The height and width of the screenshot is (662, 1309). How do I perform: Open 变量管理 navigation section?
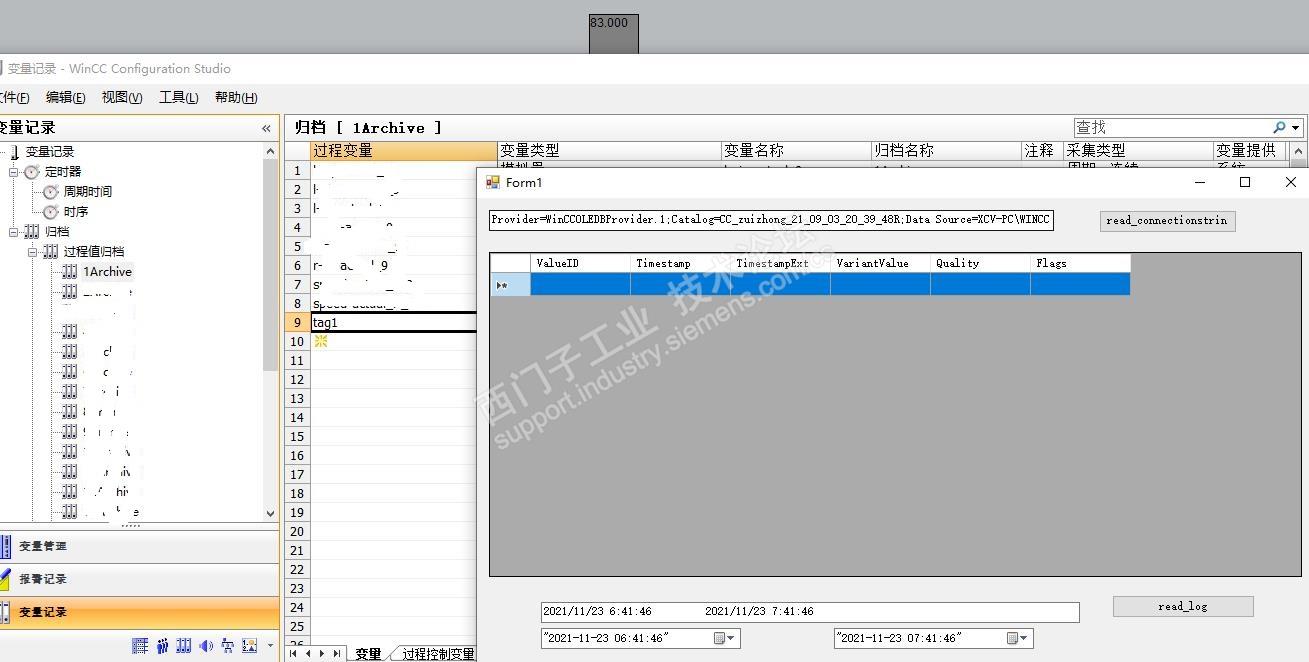(x=139, y=546)
